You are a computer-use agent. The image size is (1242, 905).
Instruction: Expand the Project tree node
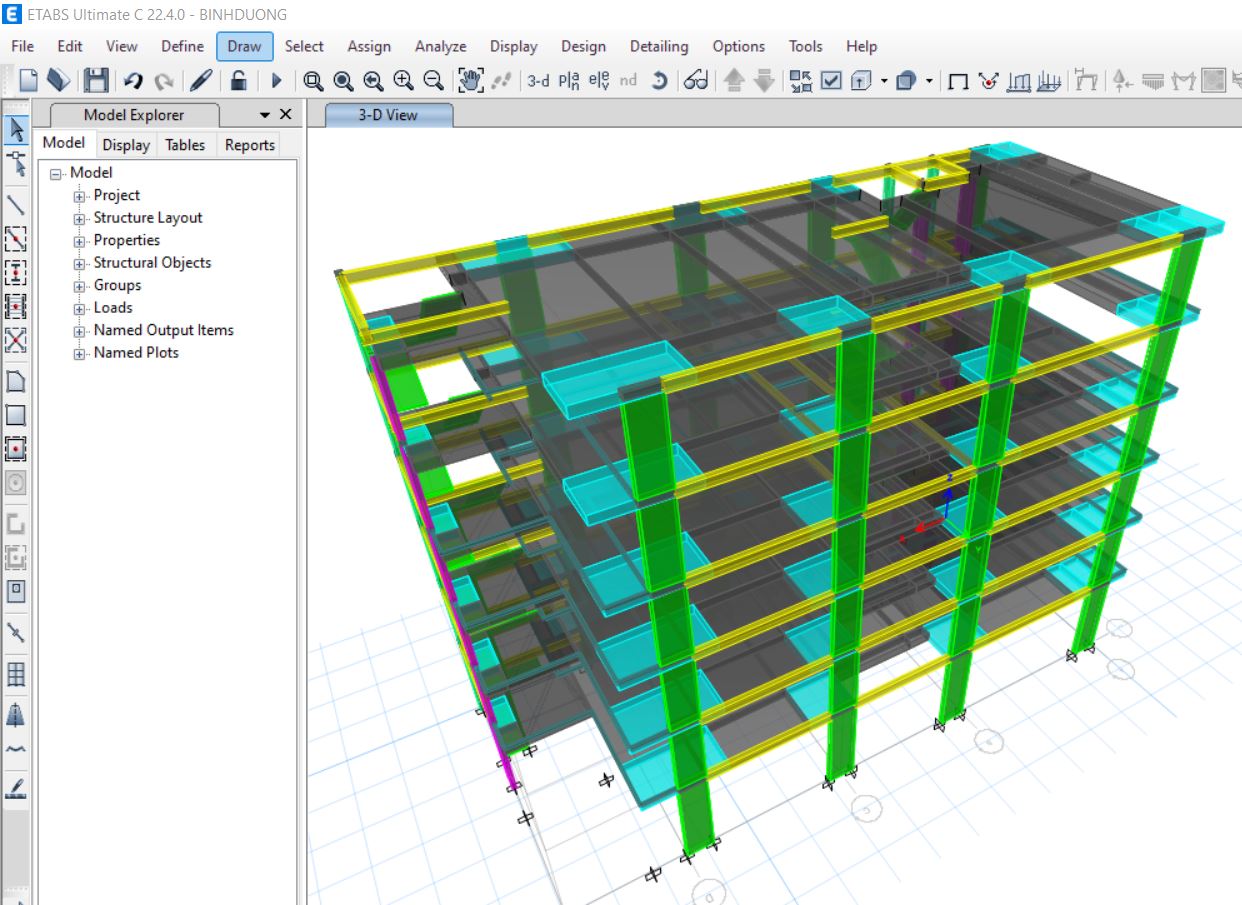click(x=80, y=196)
